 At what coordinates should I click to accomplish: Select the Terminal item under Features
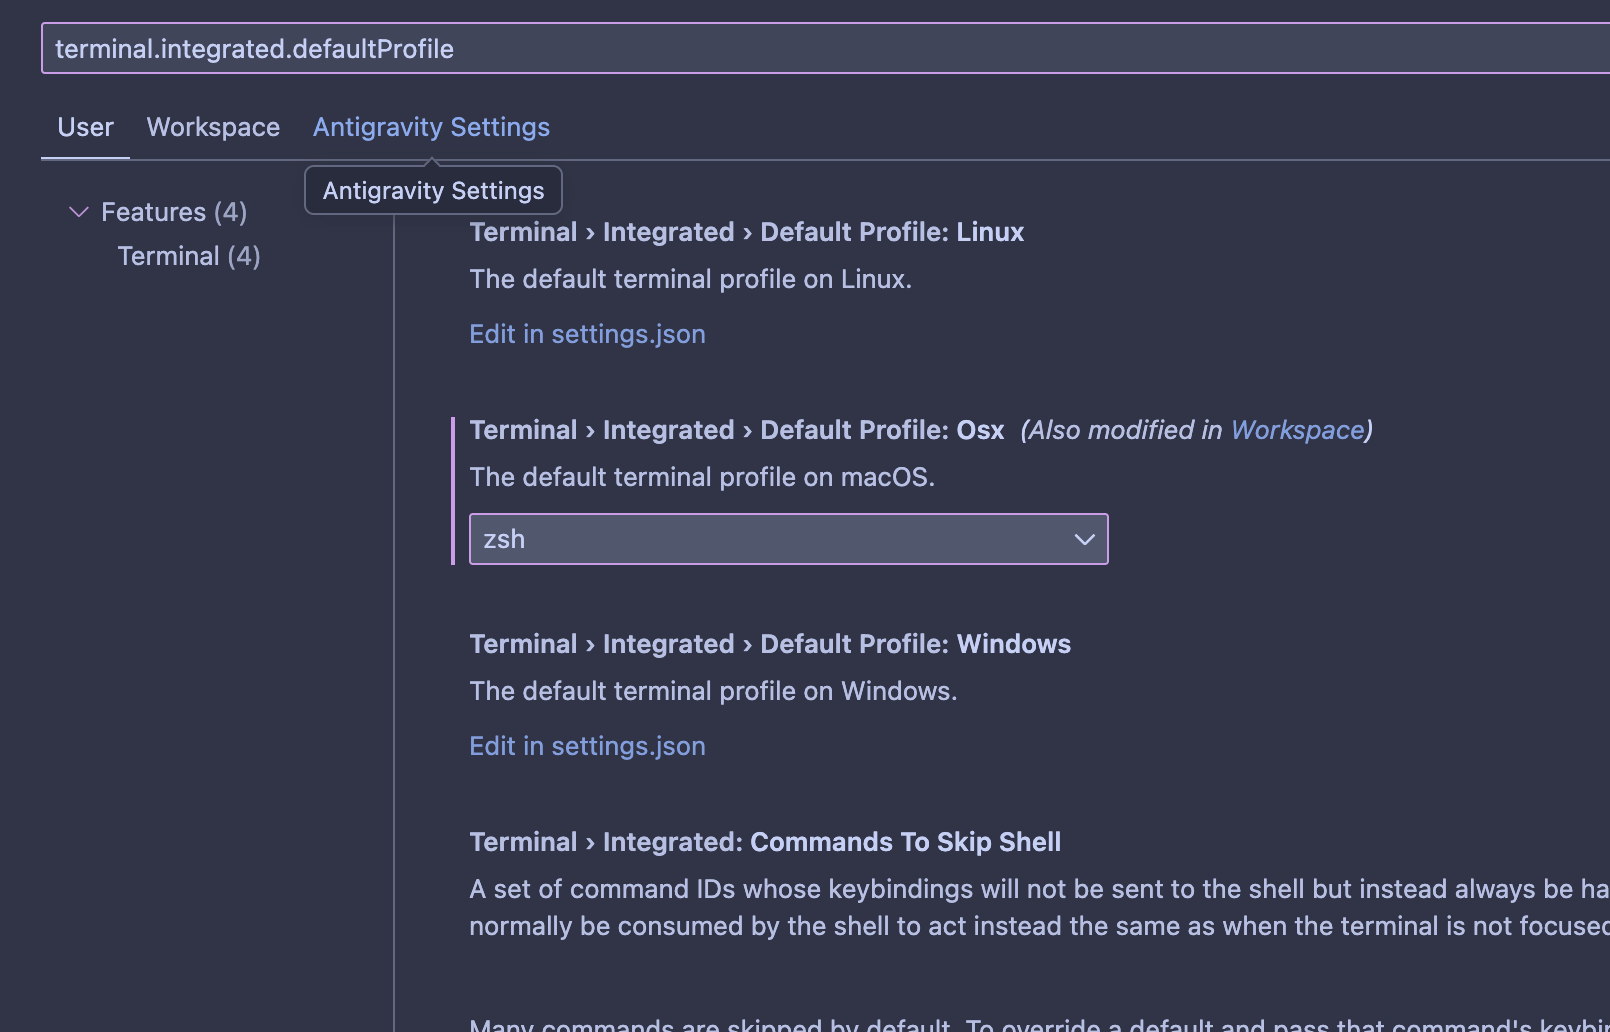188,256
